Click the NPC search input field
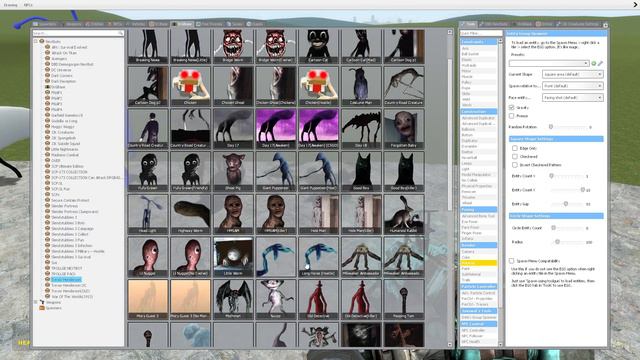This screenshot has height=360, width=640. (78, 33)
